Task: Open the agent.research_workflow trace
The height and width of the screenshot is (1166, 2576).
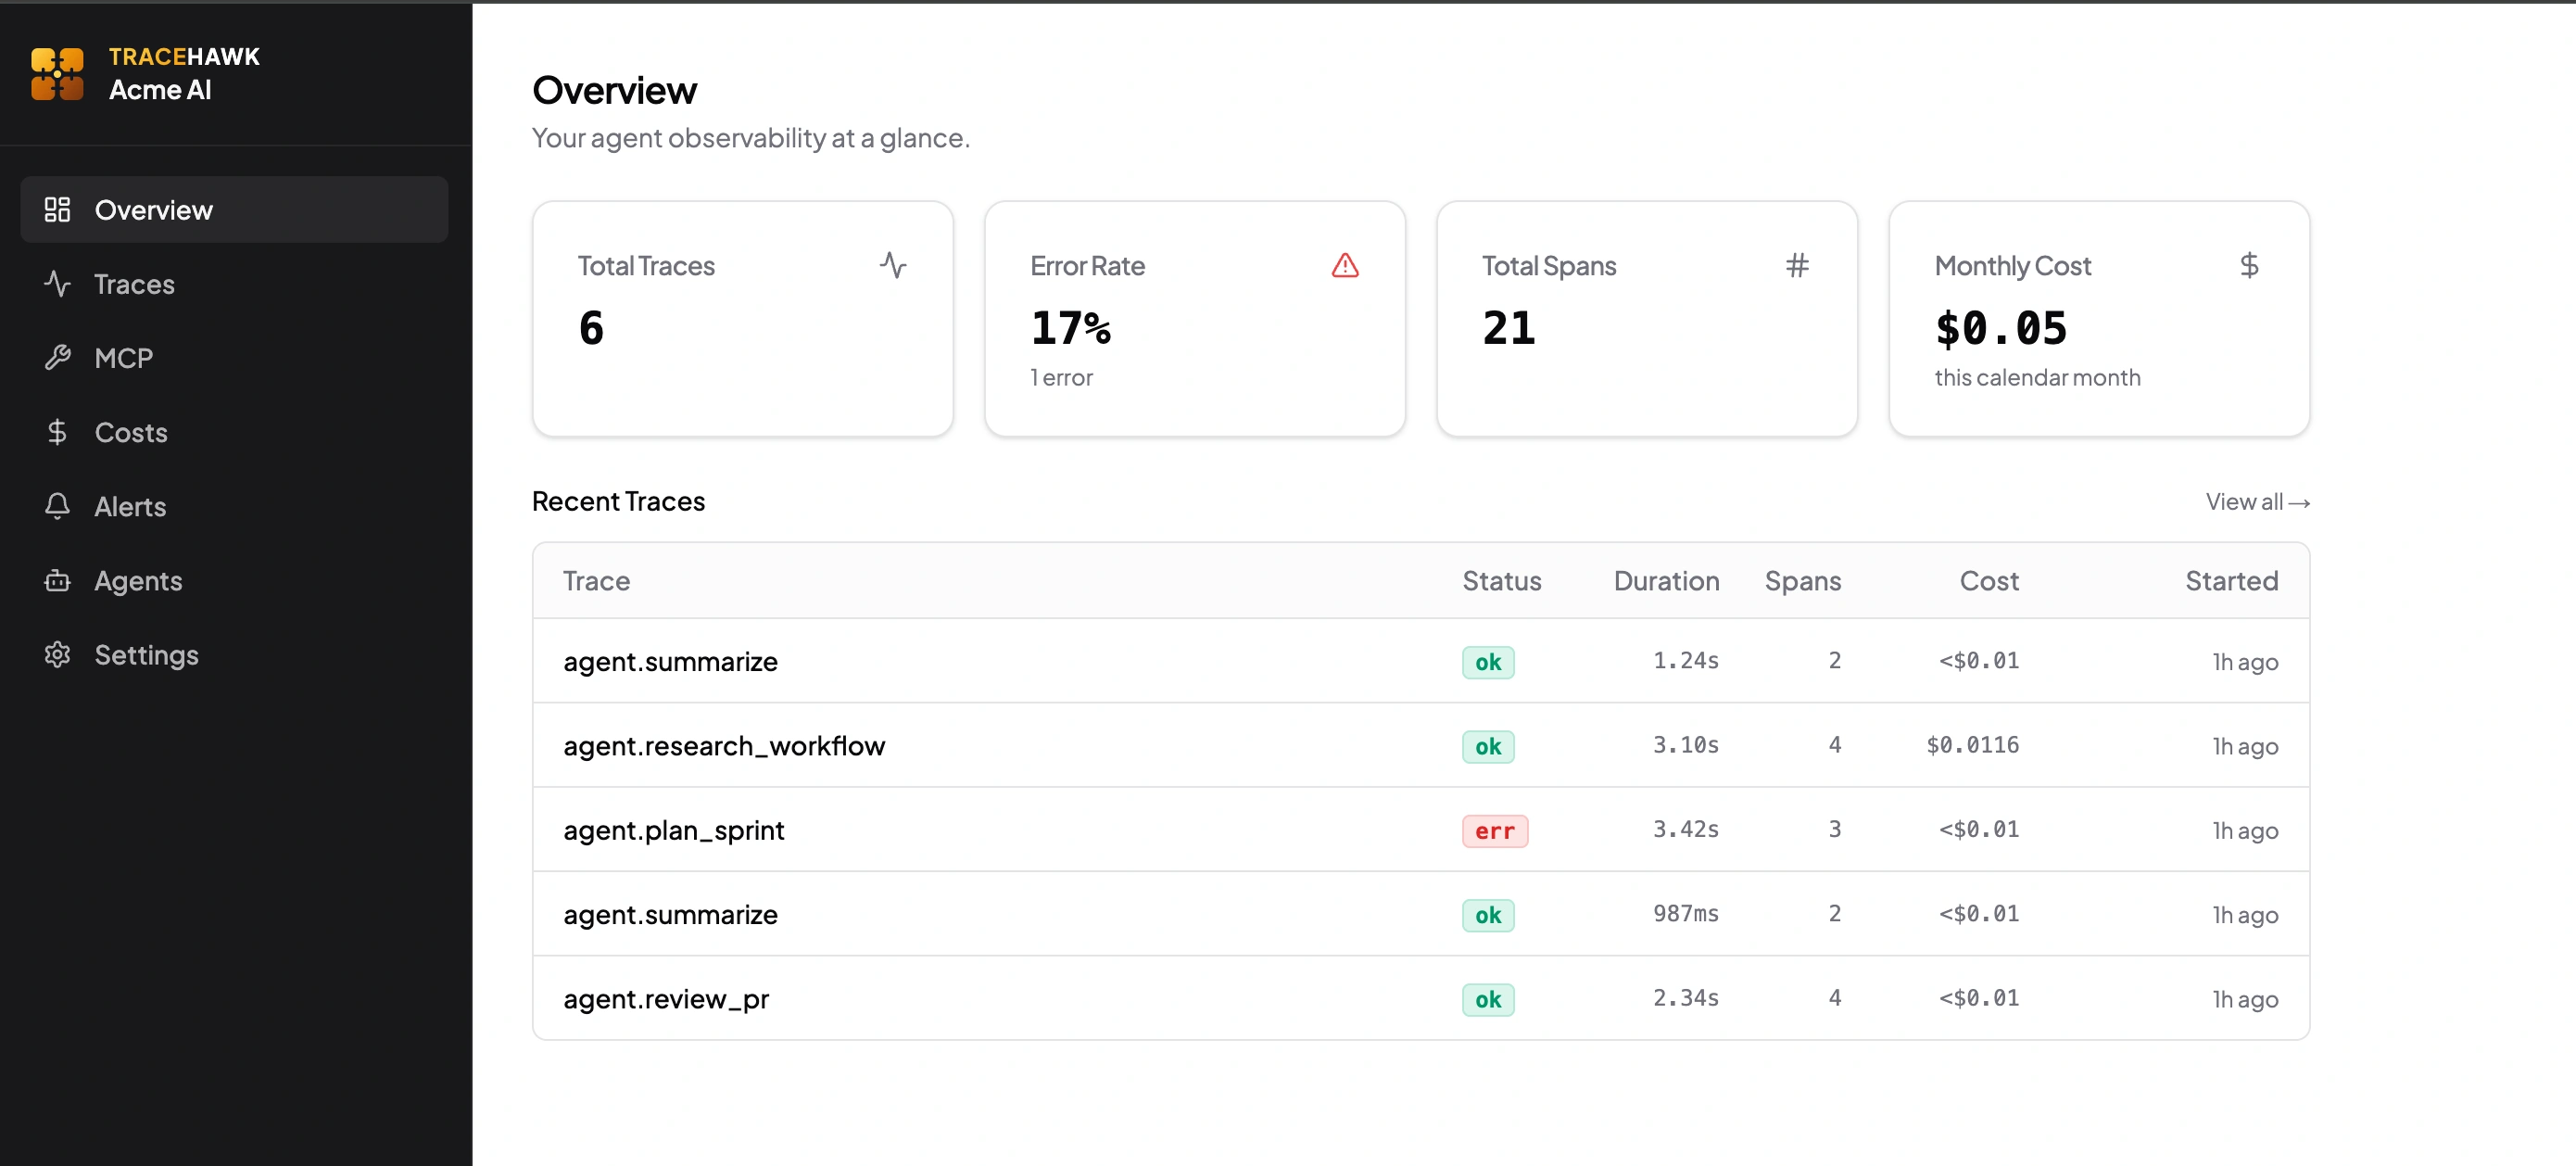Action: [x=724, y=746]
